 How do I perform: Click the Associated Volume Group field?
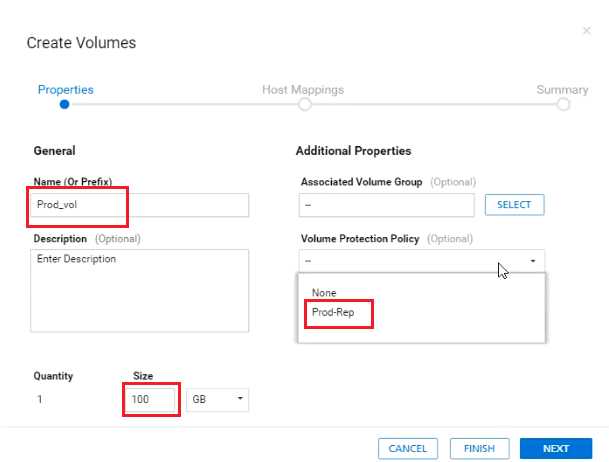[386, 205]
